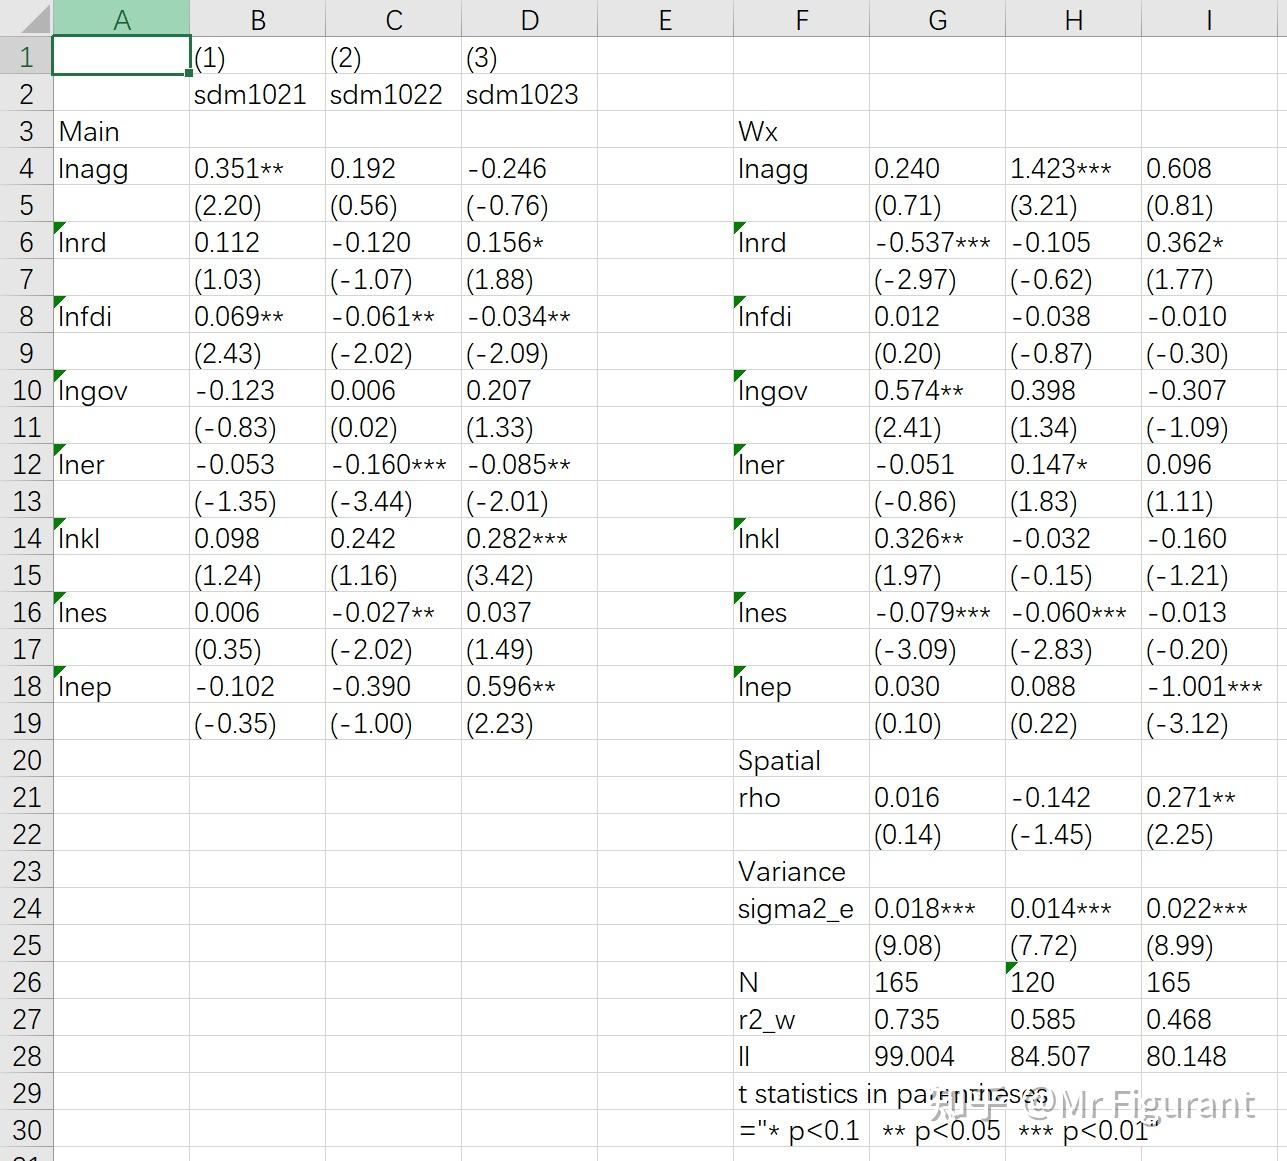Click cell with value 0.326**
The width and height of the screenshot is (1287, 1161).
(937, 537)
